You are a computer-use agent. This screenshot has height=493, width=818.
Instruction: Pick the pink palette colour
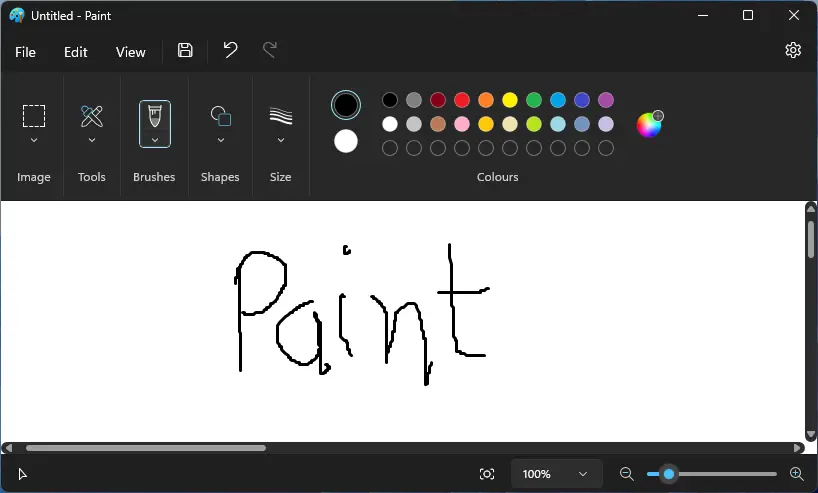pyautogui.click(x=462, y=124)
